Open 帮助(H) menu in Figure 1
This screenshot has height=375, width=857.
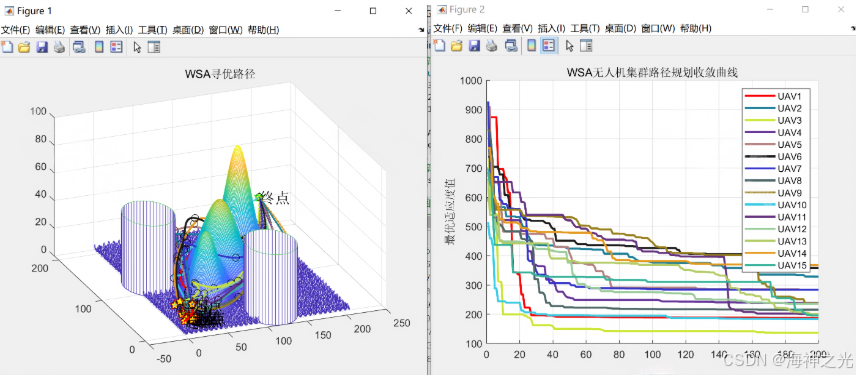click(x=263, y=30)
